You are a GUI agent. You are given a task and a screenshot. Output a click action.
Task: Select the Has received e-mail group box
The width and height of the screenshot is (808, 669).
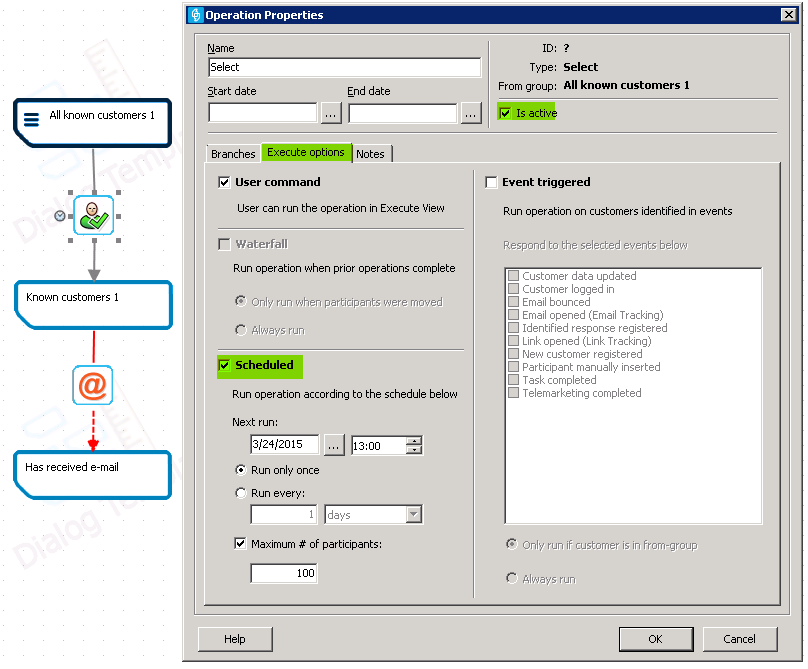93,475
